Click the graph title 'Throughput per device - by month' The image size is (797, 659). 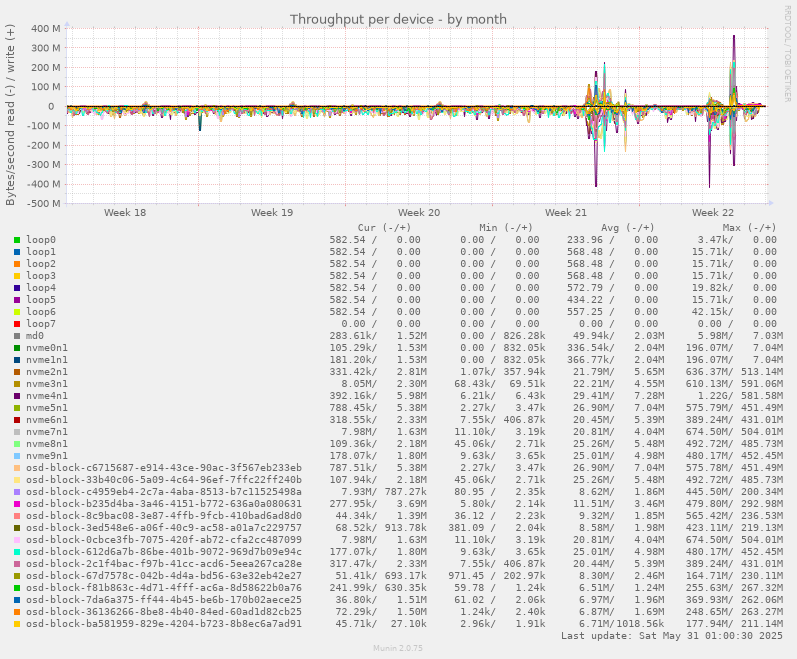click(398, 19)
